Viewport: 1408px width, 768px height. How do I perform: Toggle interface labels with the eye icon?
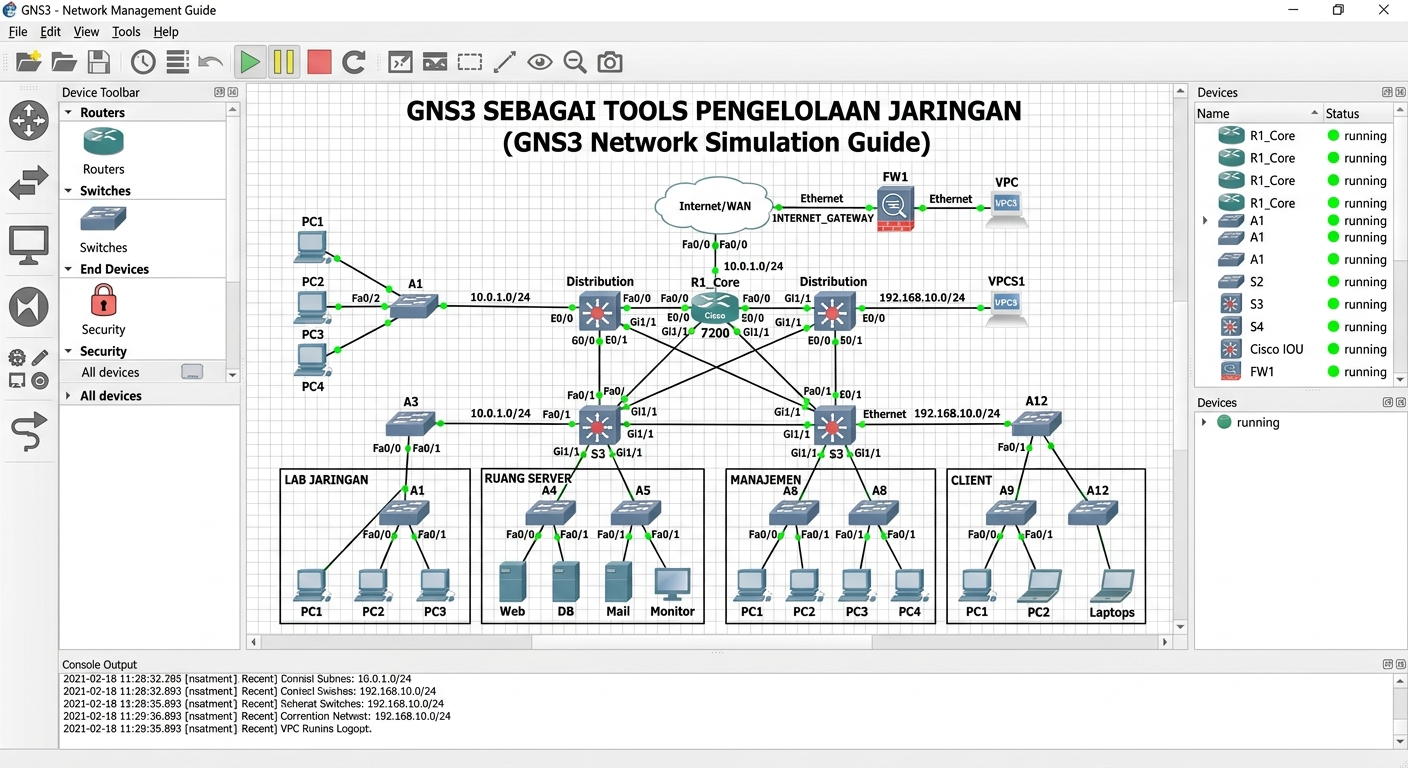[x=540, y=62]
